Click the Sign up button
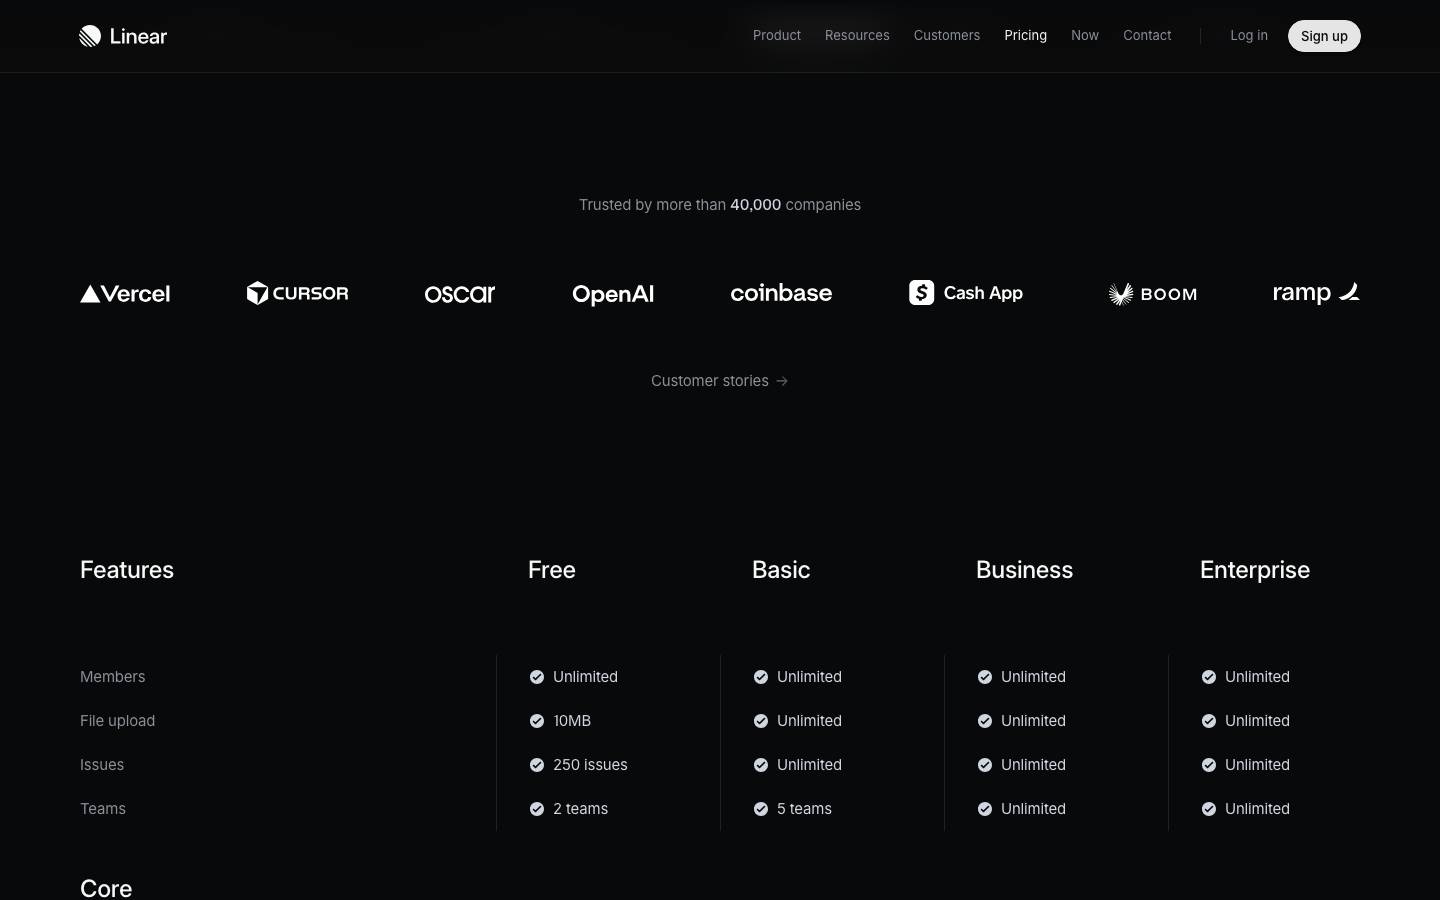 coord(1324,36)
